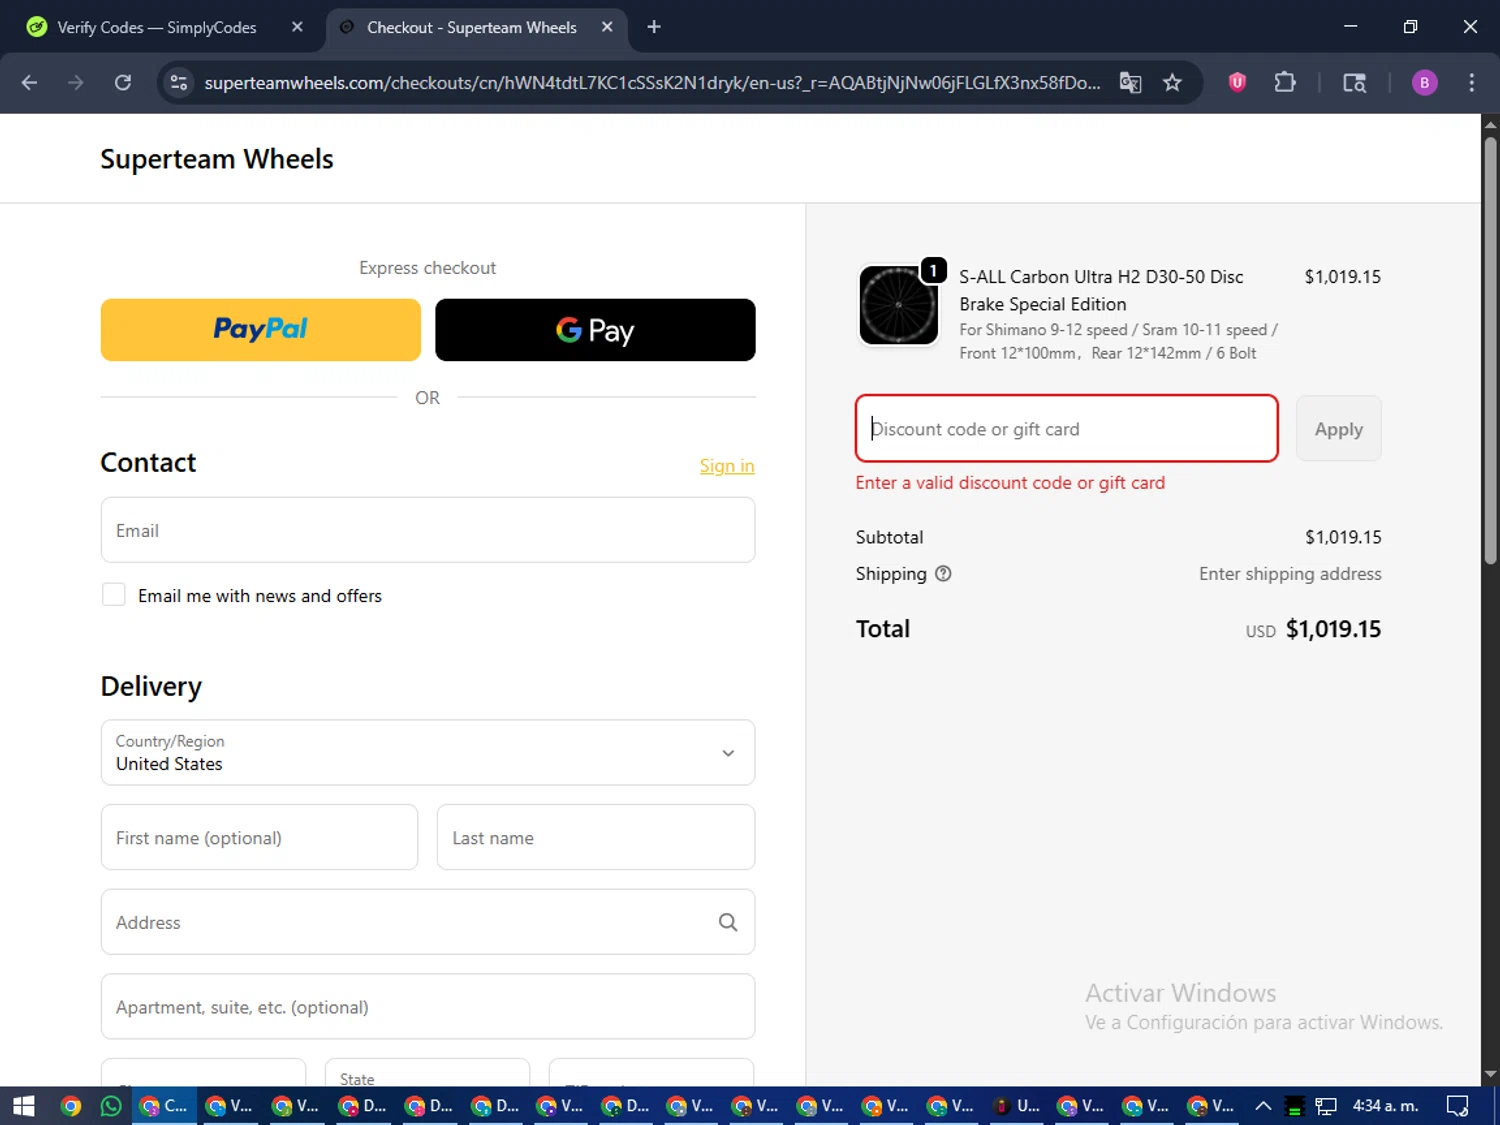The width and height of the screenshot is (1500, 1125).
Task: Click the scrollbar up arrow
Action: (x=1490, y=125)
